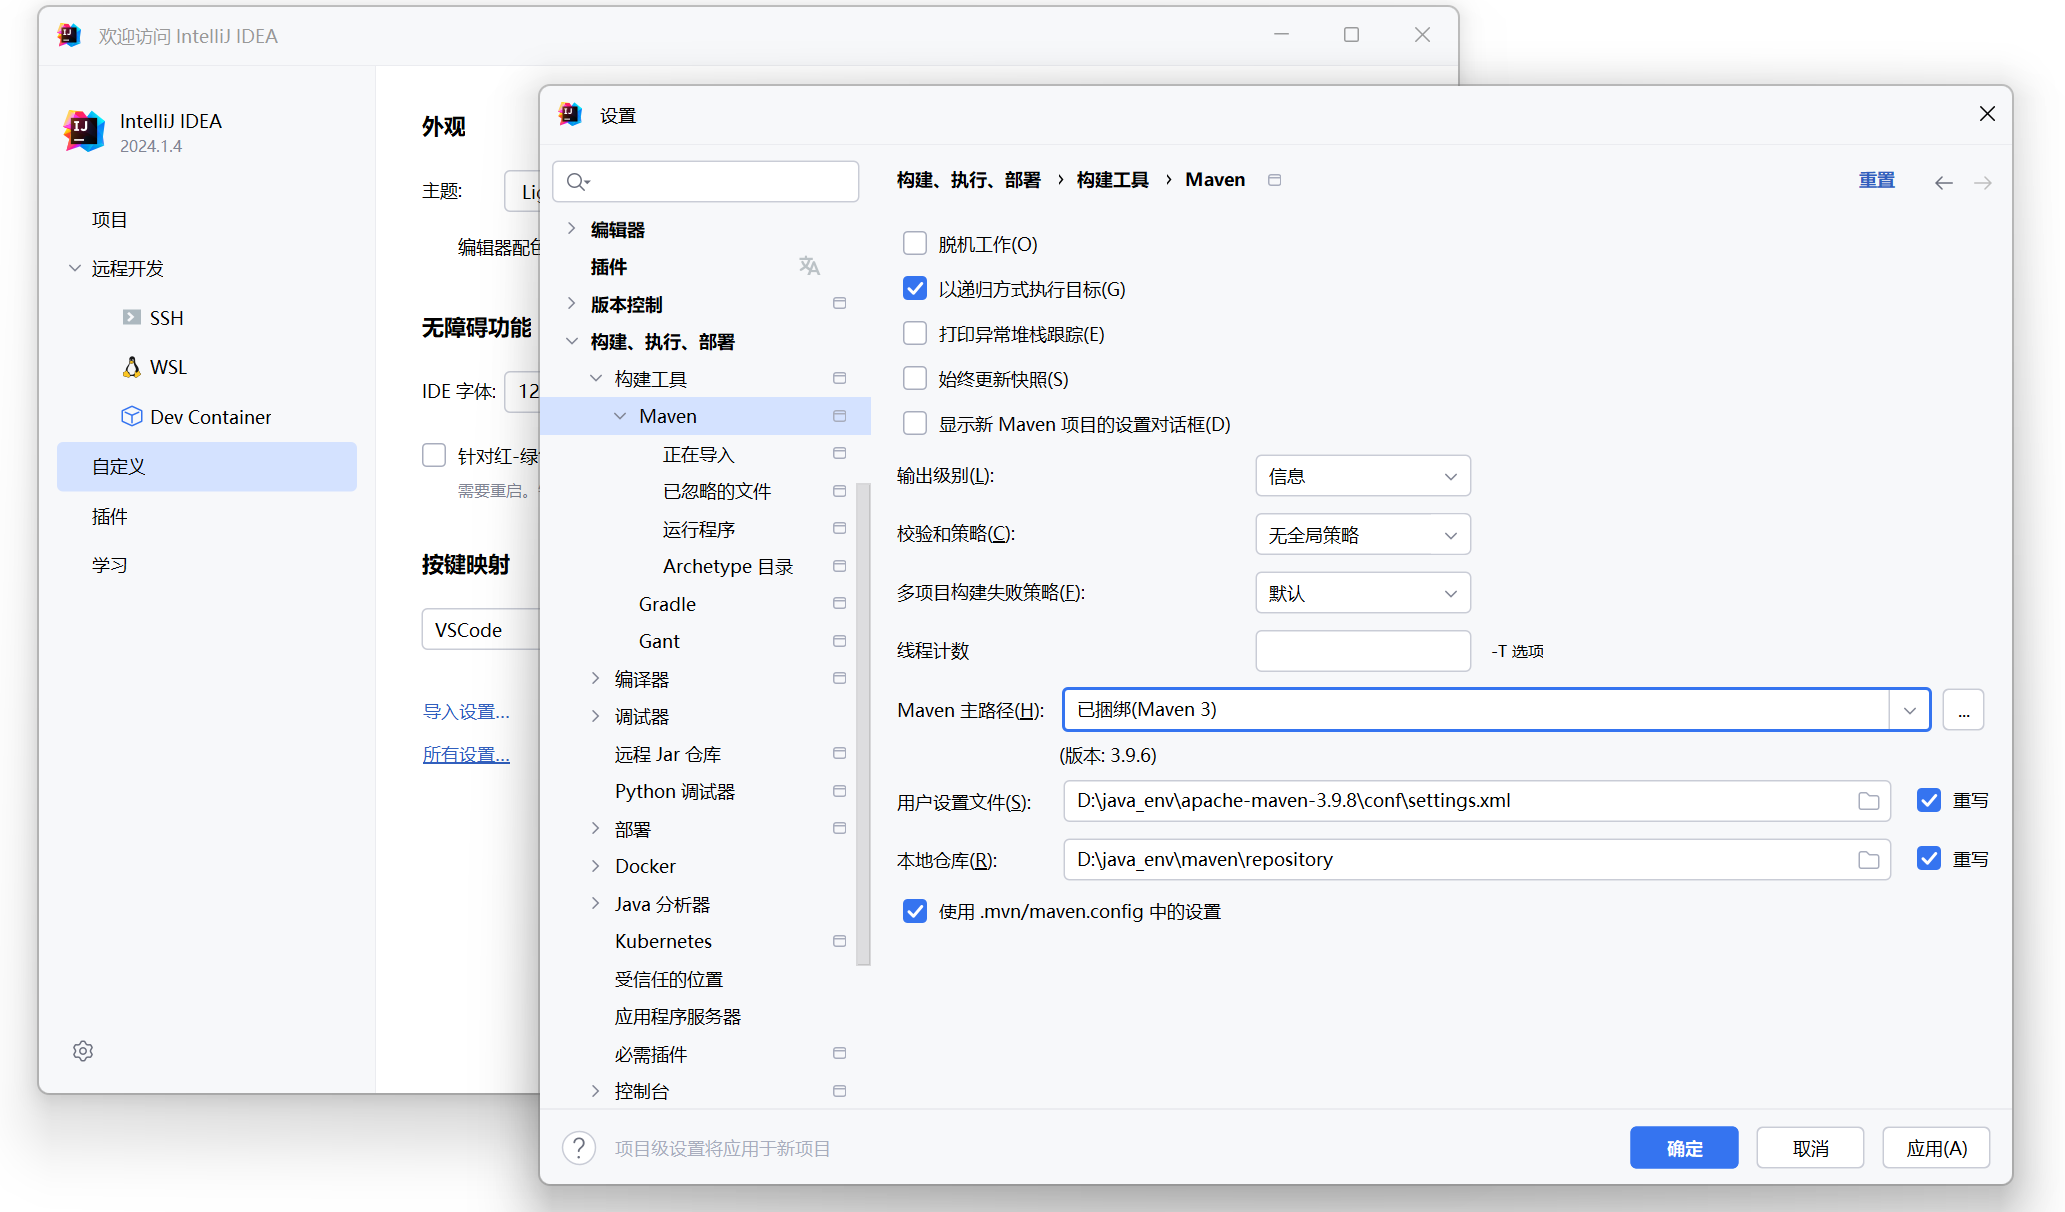This screenshot has width=2065, height=1212.
Task: Select 已忽略的文件 settings item
Action: point(716,491)
